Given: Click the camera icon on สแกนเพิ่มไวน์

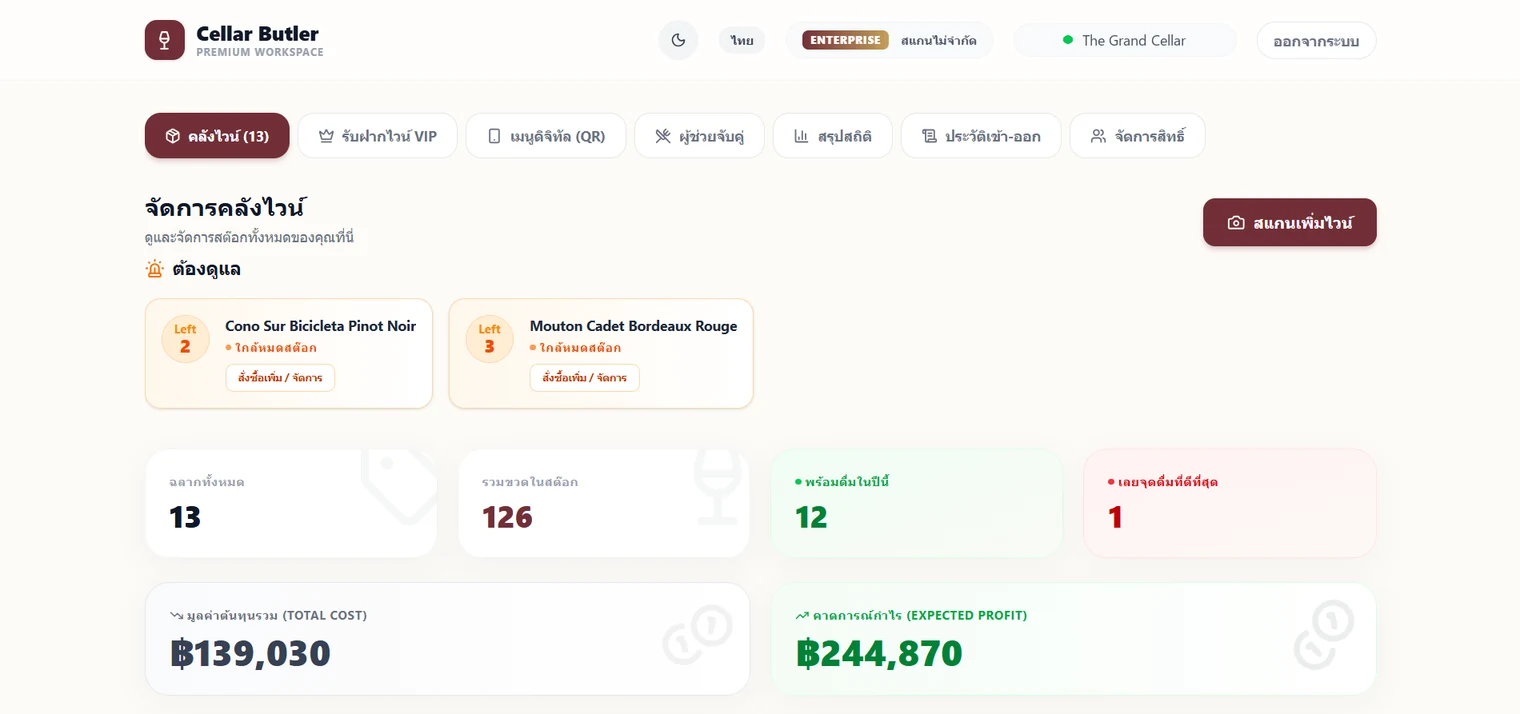Looking at the screenshot, I should pos(1236,223).
